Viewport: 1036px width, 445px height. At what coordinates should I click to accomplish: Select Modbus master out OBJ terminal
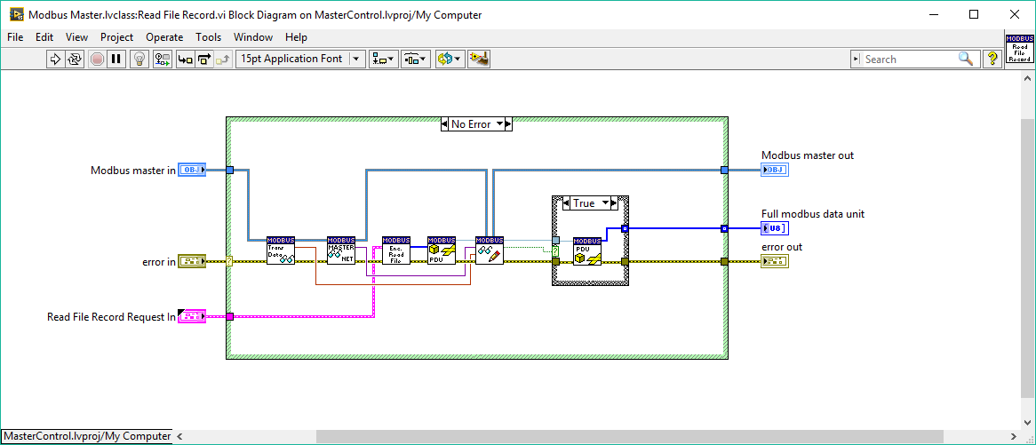click(x=774, y=170)
